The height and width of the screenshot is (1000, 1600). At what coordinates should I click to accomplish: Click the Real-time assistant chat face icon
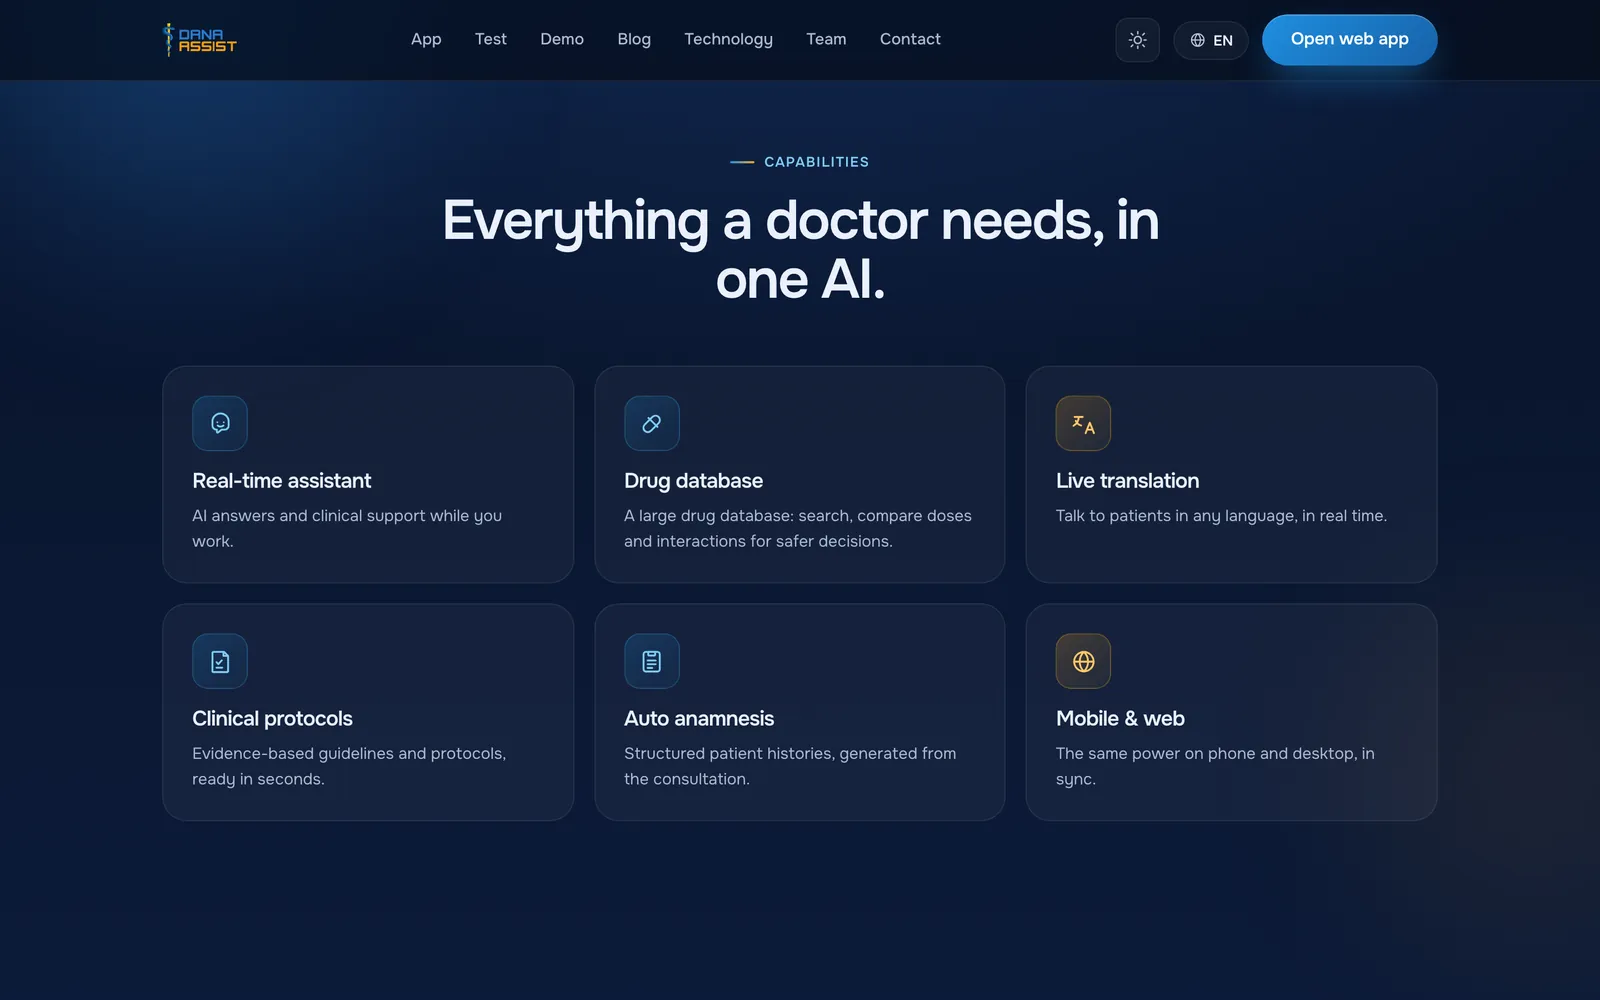pos(220,423)
